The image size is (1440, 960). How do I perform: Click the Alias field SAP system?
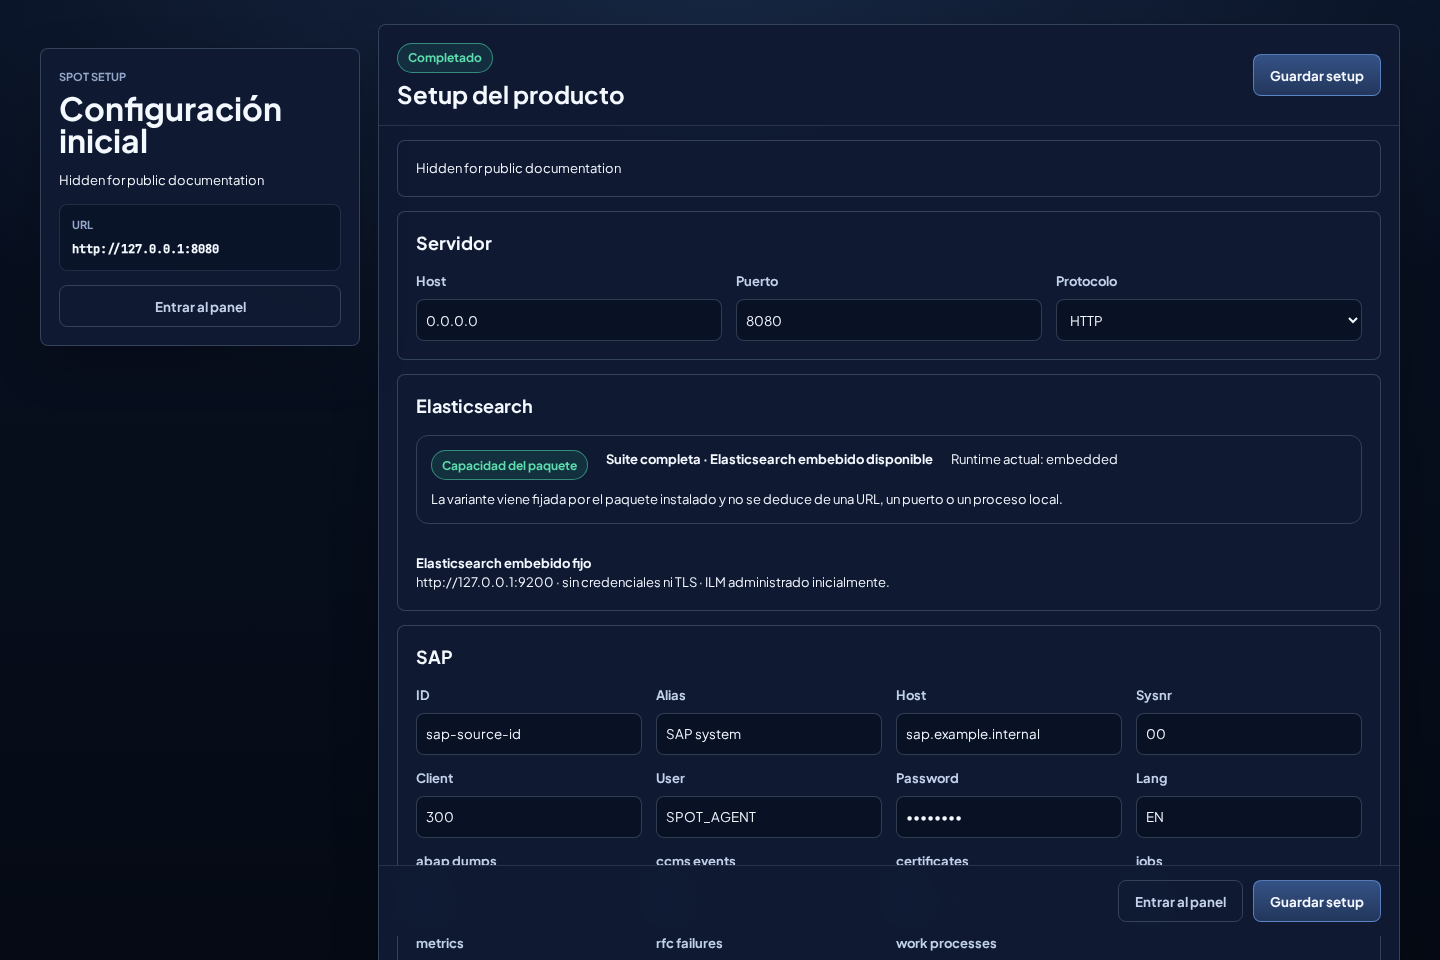[768, 734]
